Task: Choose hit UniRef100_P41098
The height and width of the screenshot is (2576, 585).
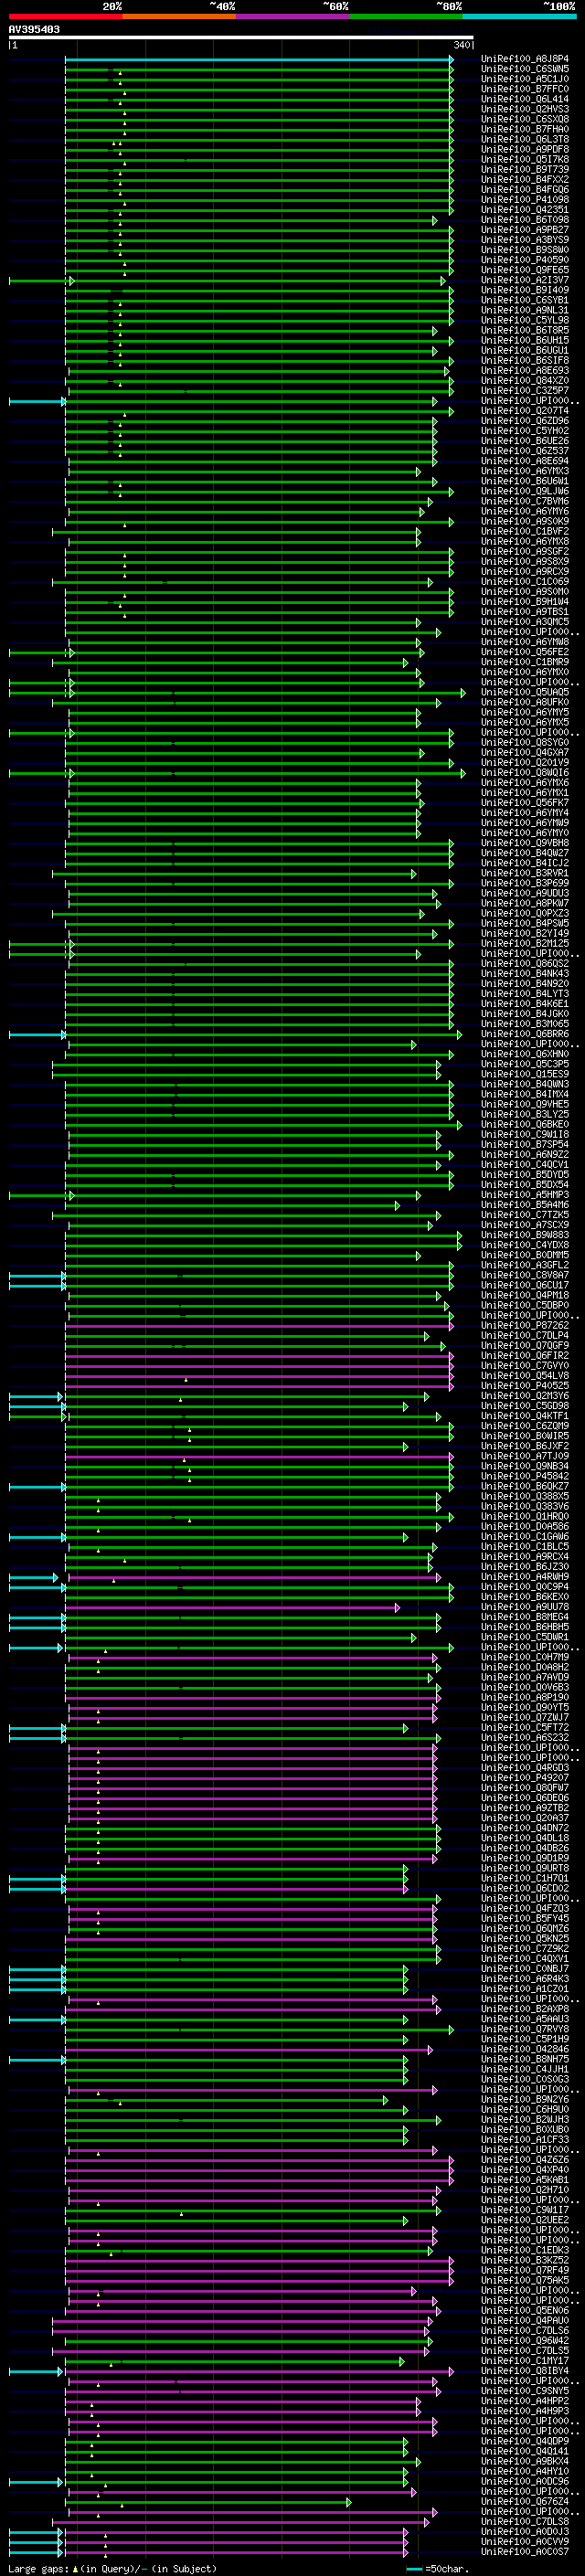Action: click(525, 200)
